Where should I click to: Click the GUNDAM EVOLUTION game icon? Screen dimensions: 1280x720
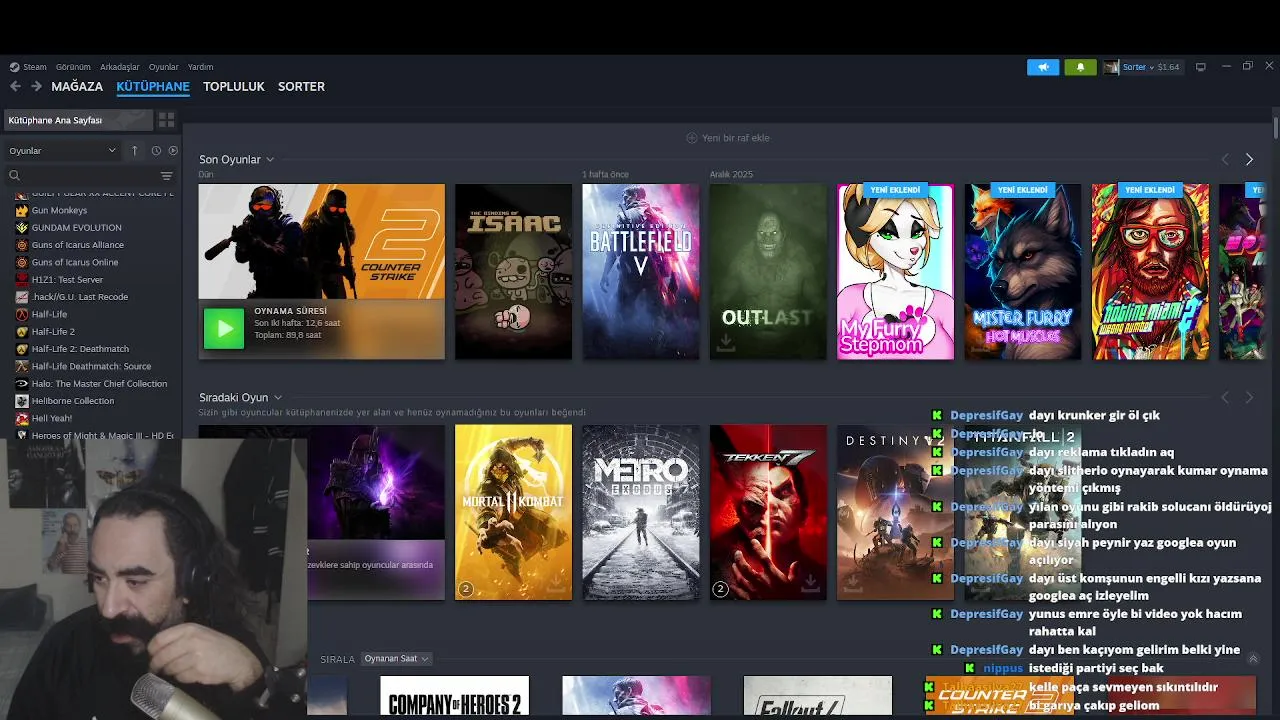(x=22, y=228)
